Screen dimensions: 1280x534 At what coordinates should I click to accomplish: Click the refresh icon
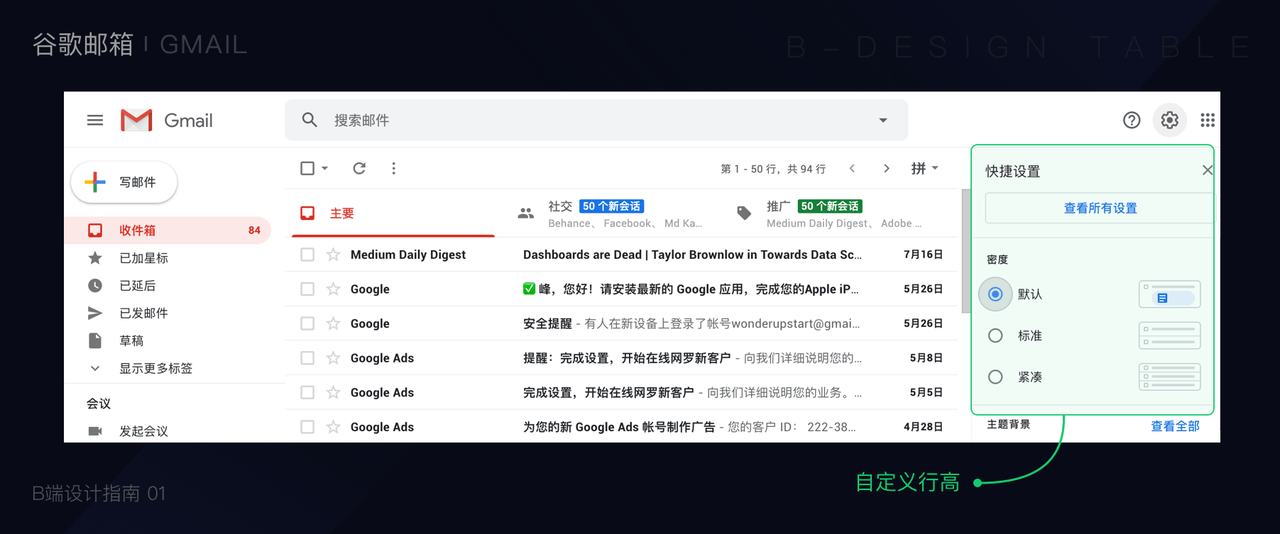pos(359,168)
